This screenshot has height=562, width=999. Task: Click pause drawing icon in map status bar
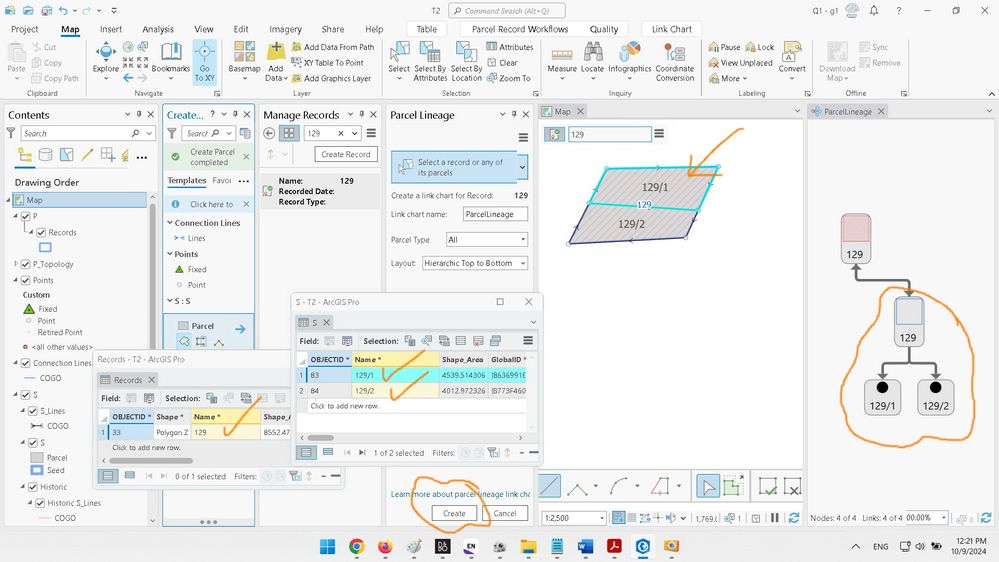click(x=775, y=518)
